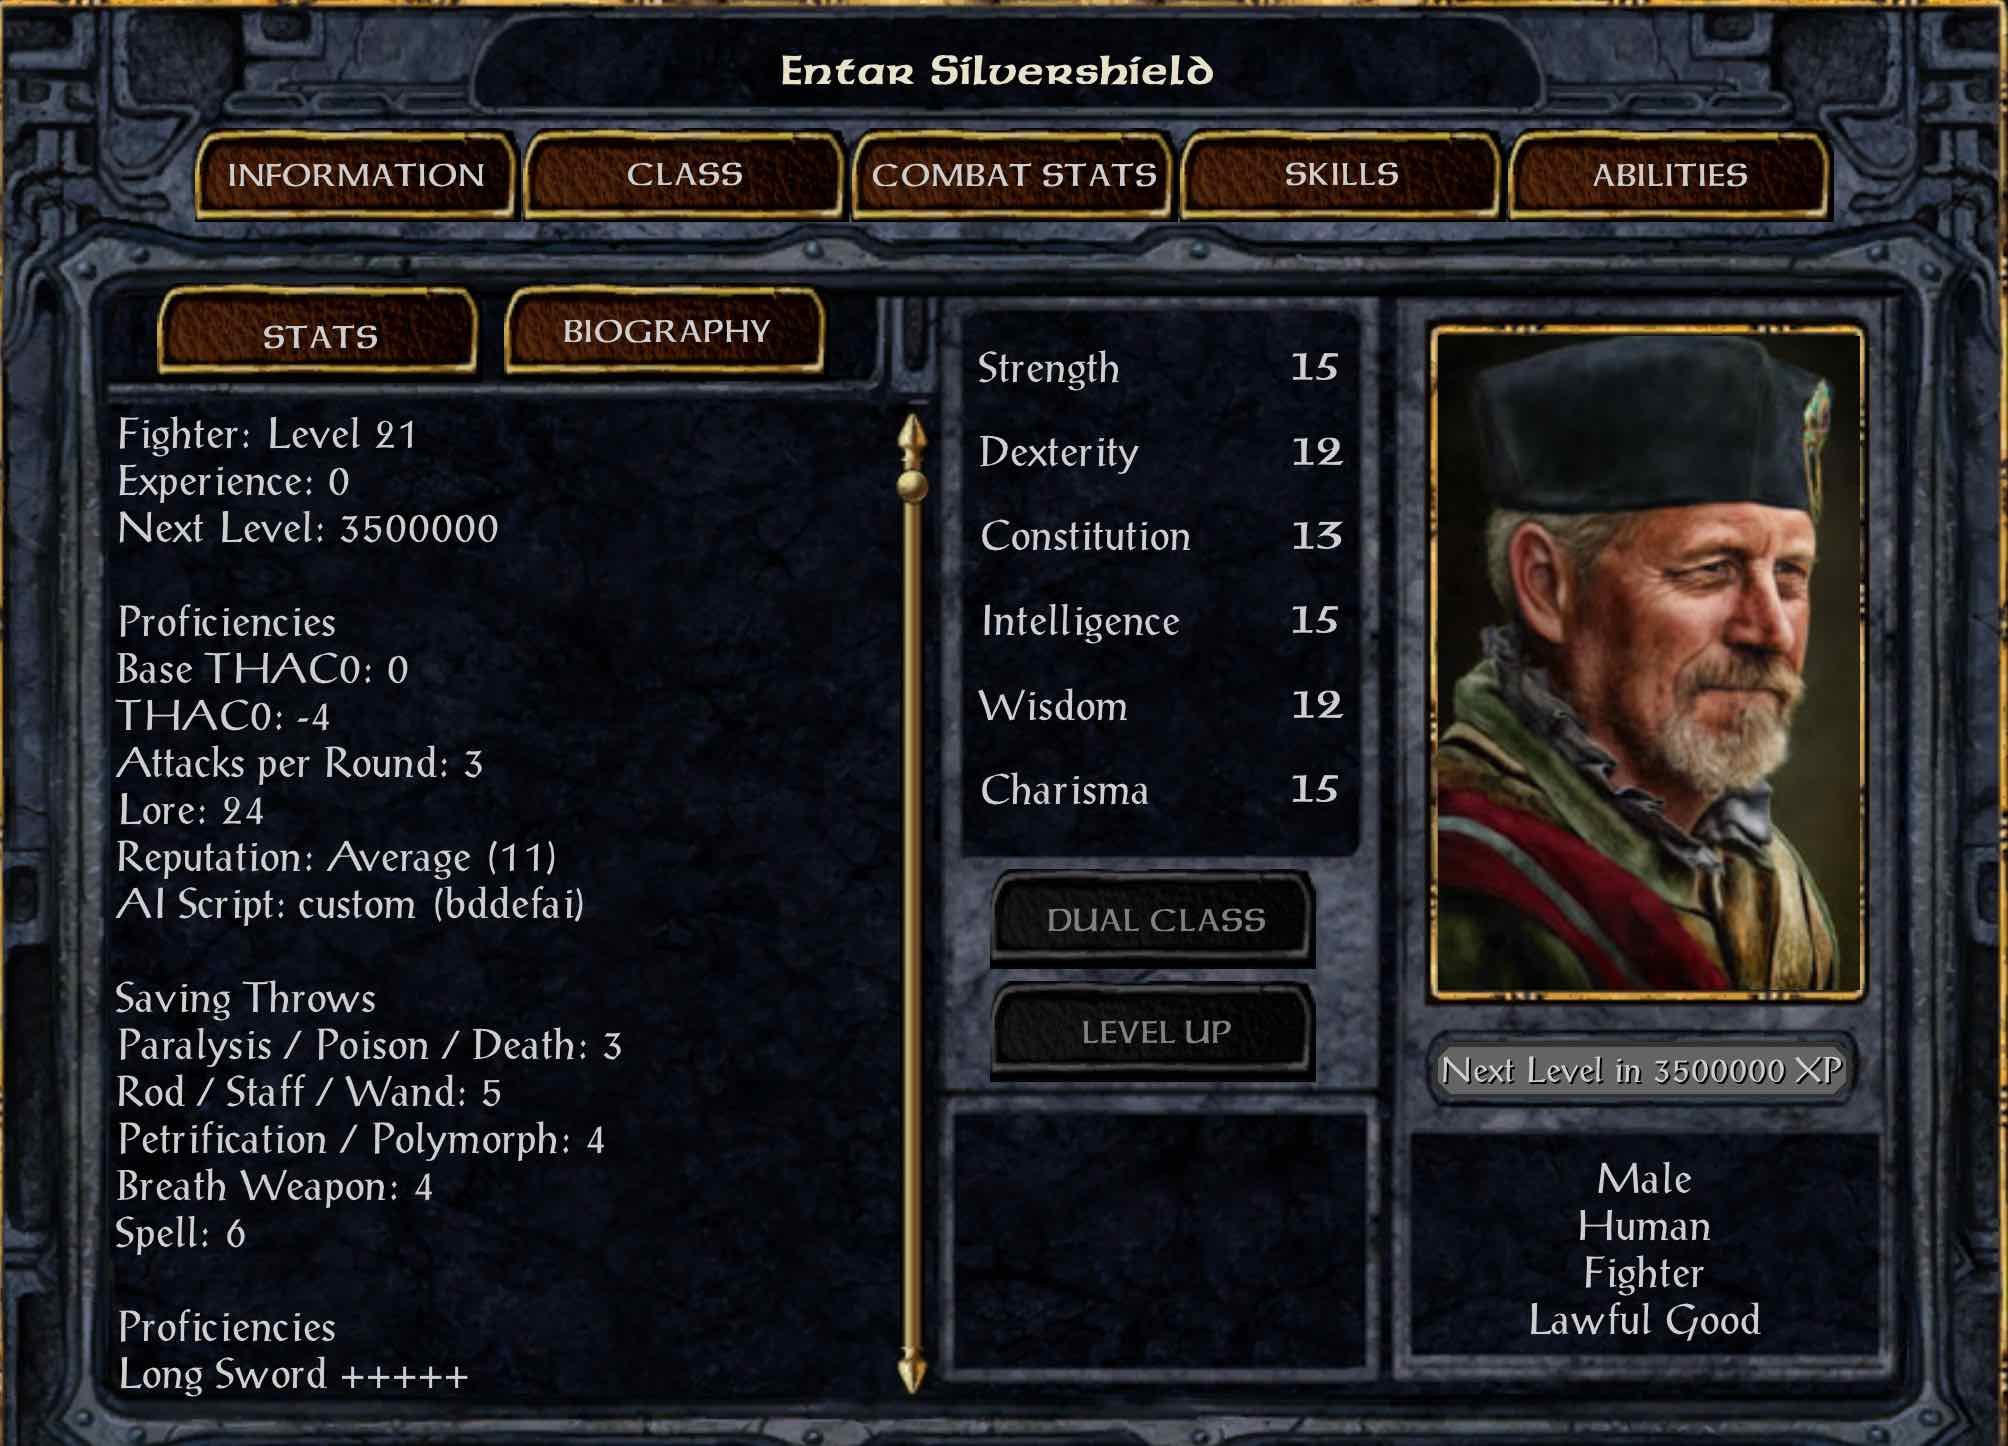The width and height of the screenshot is (2008, 1446).
Task: Click the Long Sword proficiency entry
Action: pos(293,1375)
